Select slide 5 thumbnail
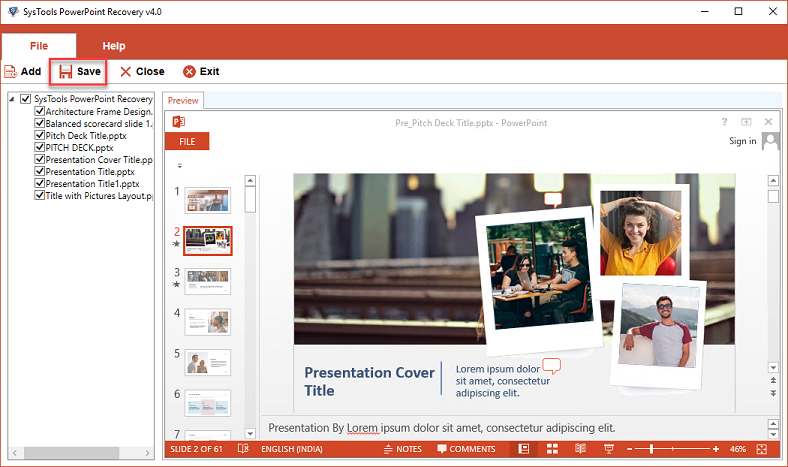The height and width of the screenshot is (467, 788). (x=208, y=362)
